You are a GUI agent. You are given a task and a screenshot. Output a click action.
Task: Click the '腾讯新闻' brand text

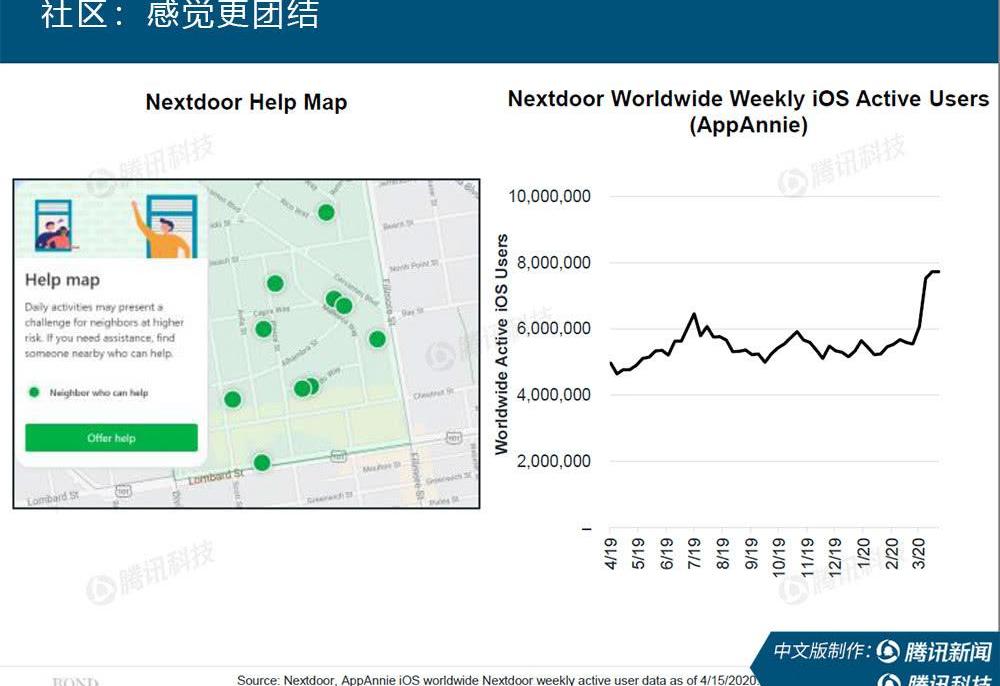[948, 652]
